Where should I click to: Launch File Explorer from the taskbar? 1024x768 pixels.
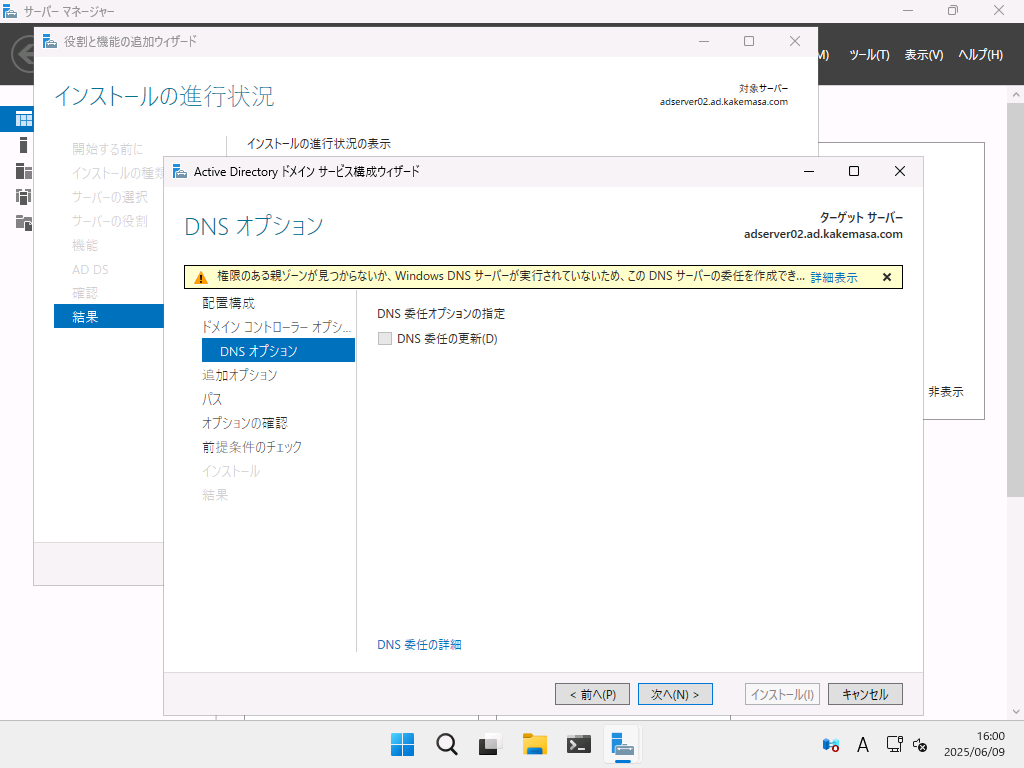pos(534,744)
